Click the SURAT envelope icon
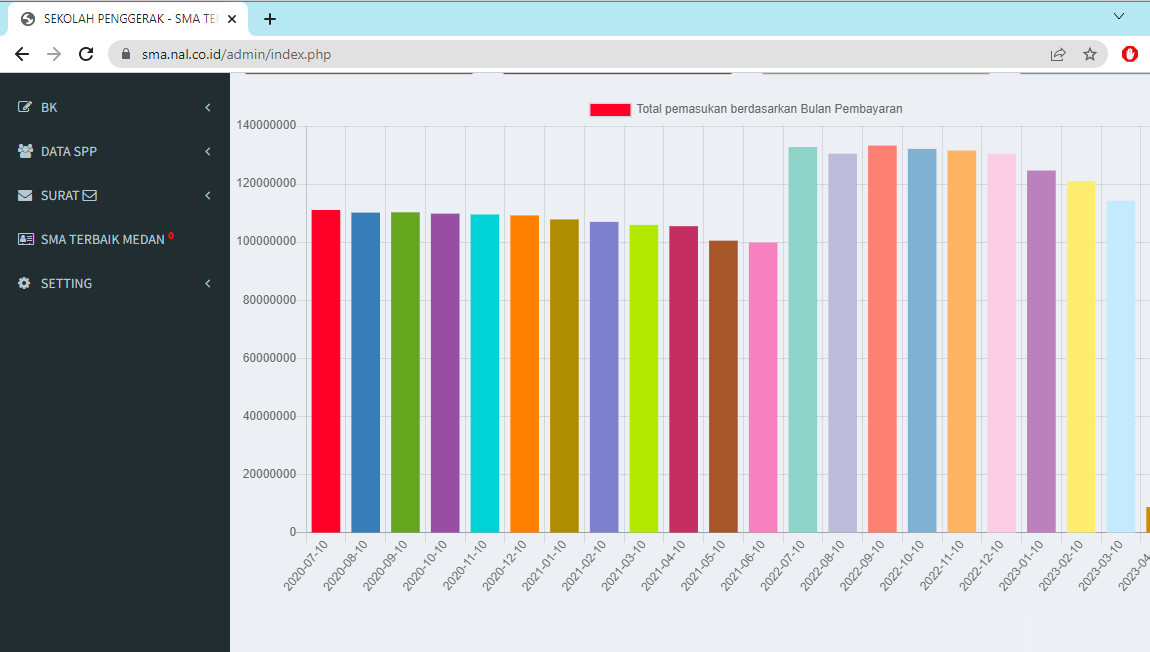The width and height of the screenshot is (1150, 652). coord(25,195)
